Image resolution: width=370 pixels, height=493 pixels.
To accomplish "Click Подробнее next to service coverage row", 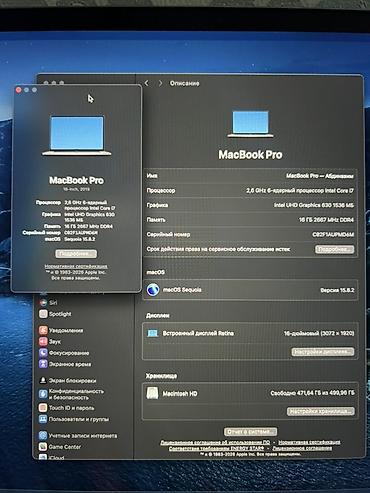I will click(335, 249).
